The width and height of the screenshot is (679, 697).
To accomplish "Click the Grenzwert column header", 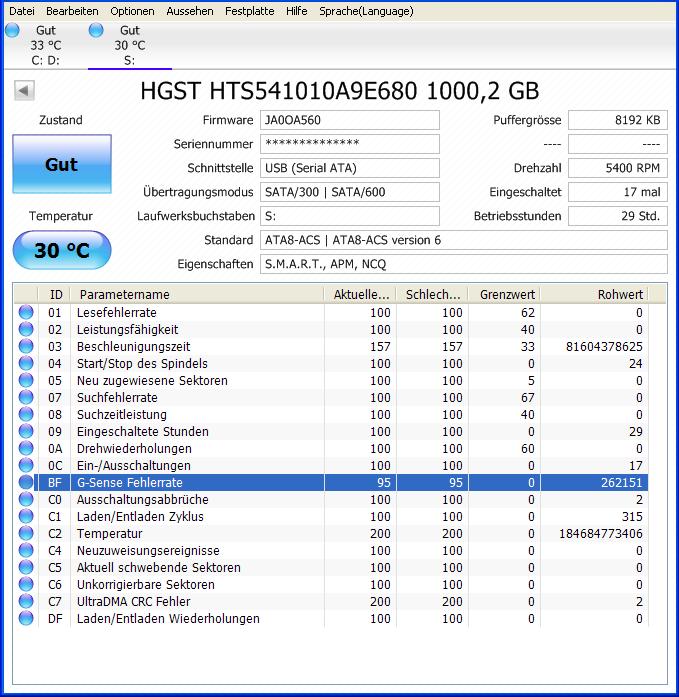I will 504,294.
